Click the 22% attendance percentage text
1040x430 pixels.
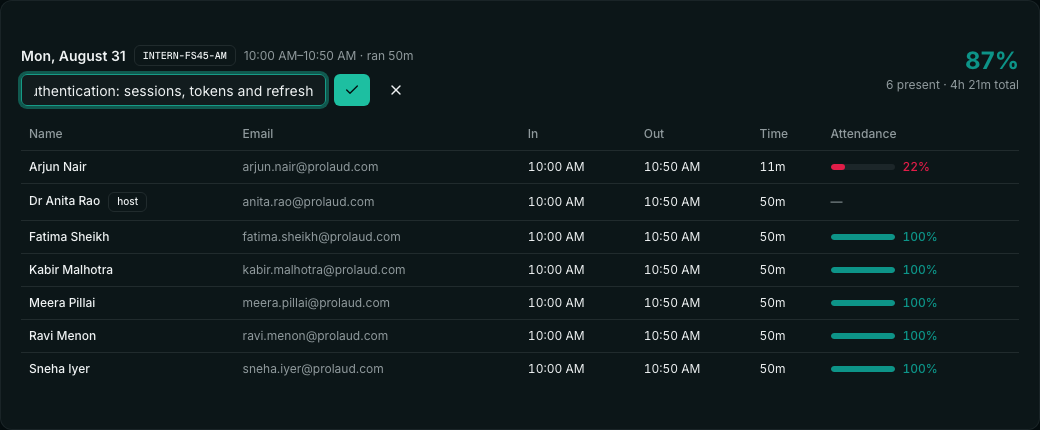coord(916,167)
